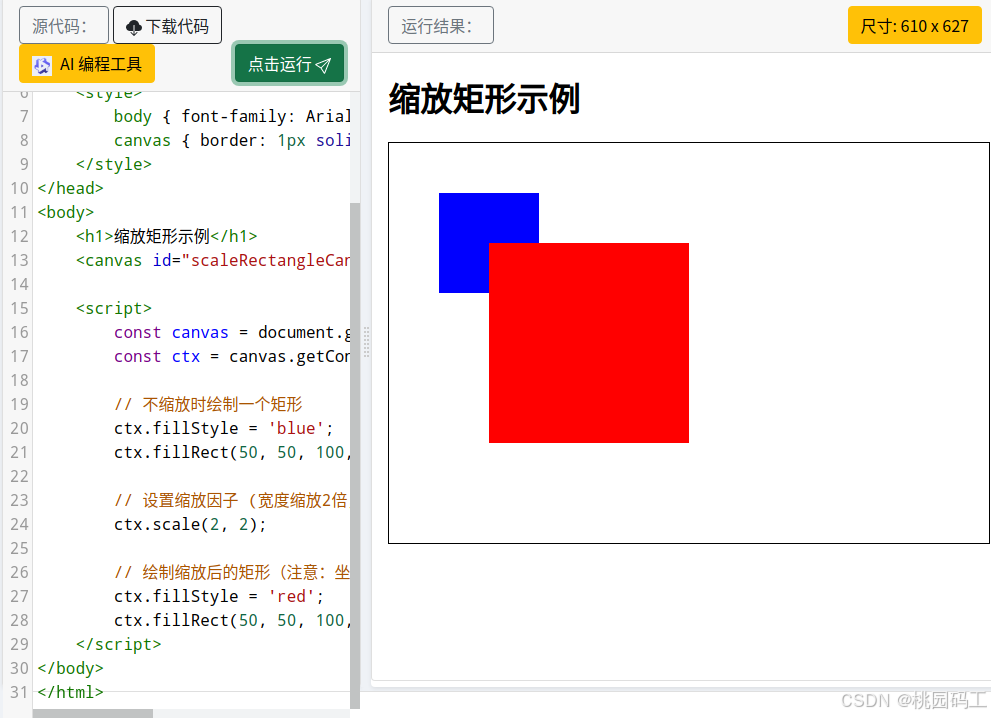Click the comment 绘制缩放后的矩形 on line 26
The image size is (991, 718).
click(x=231, y=572)
